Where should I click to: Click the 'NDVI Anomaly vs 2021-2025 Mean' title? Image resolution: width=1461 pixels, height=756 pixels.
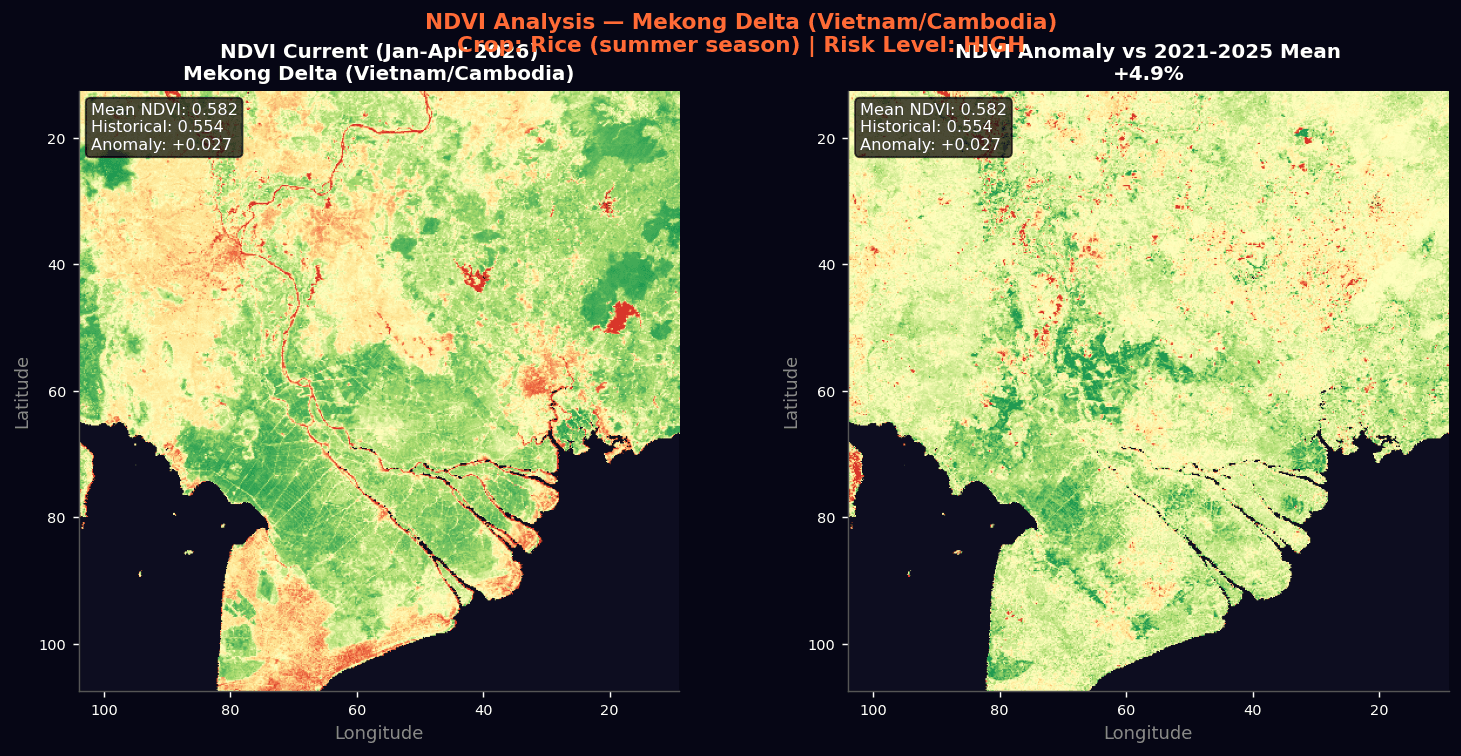pyautogui.click(x=1148, y=52)
